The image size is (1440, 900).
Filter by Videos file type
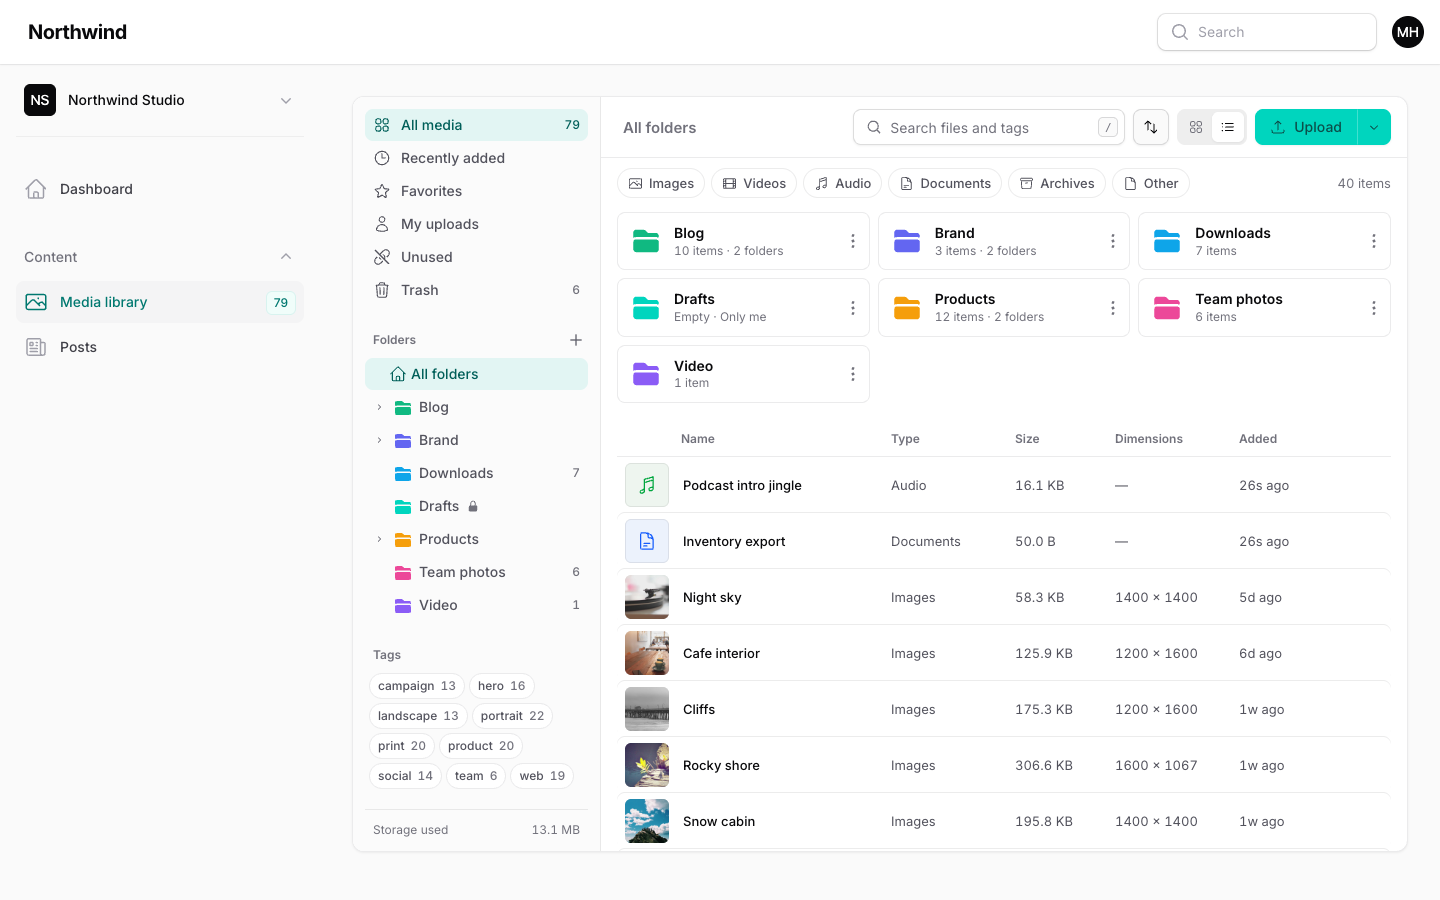pyautogui.click(x=754, y=183)
